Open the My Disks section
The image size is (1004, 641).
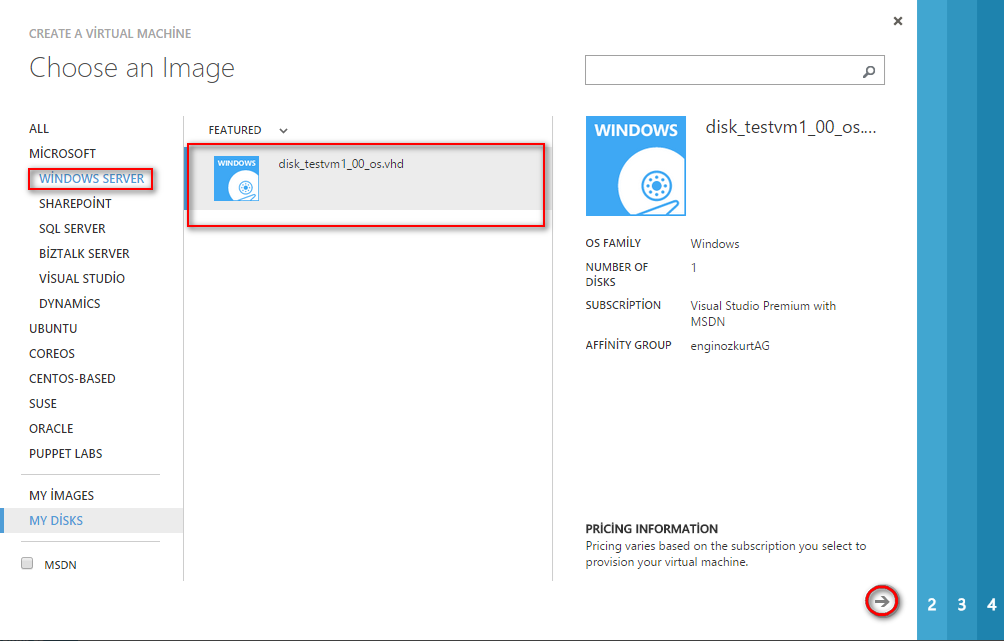click(56, 521)
